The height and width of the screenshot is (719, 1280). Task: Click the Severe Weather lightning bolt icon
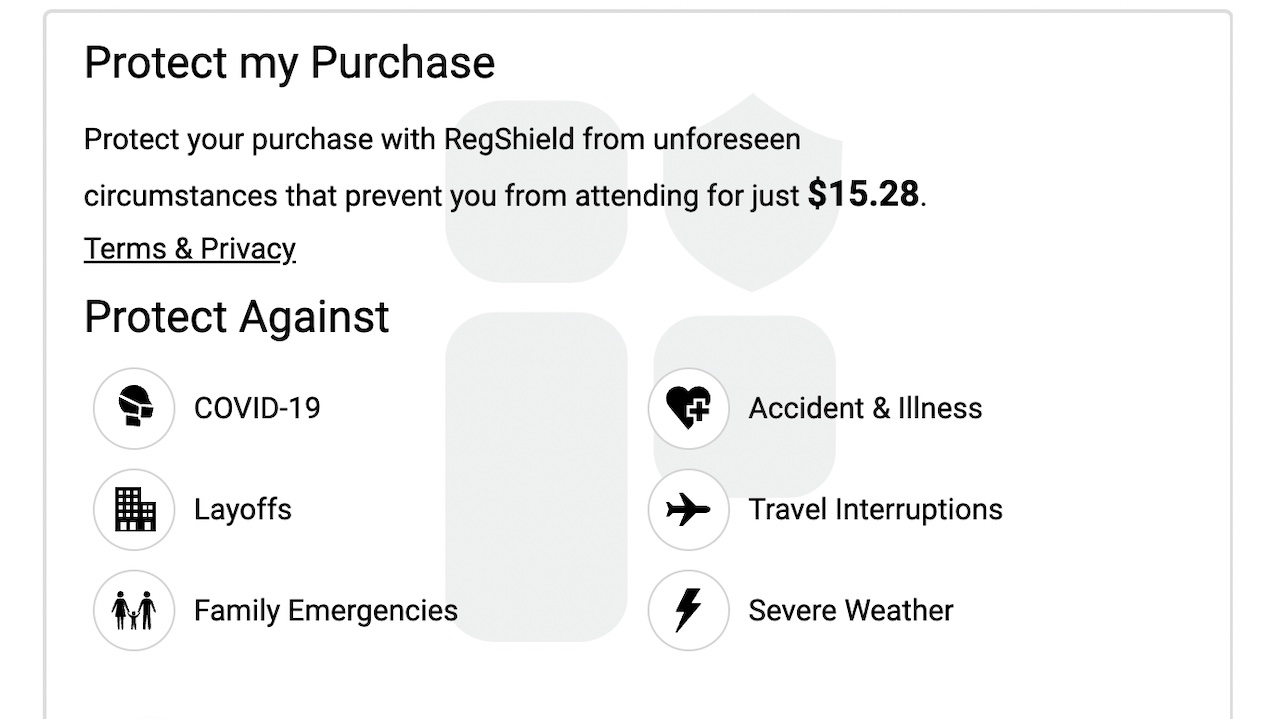tap(688, 610)
